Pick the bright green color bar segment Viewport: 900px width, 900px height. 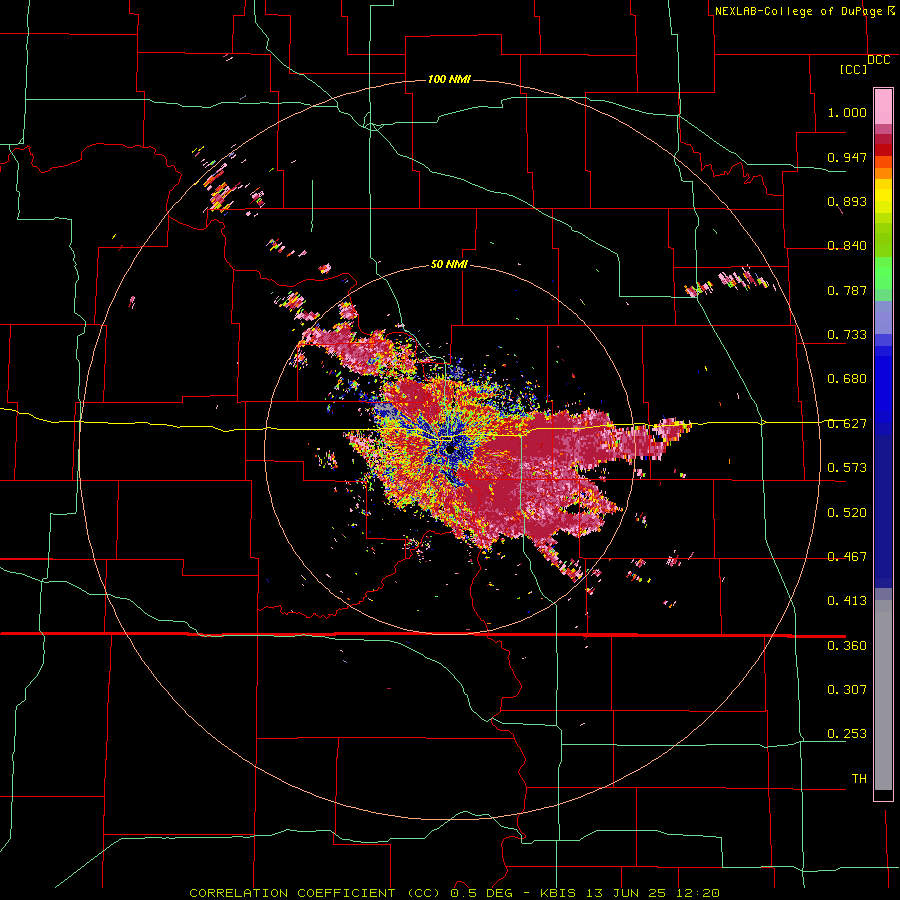pyautogui.click(x=883, y=273)
